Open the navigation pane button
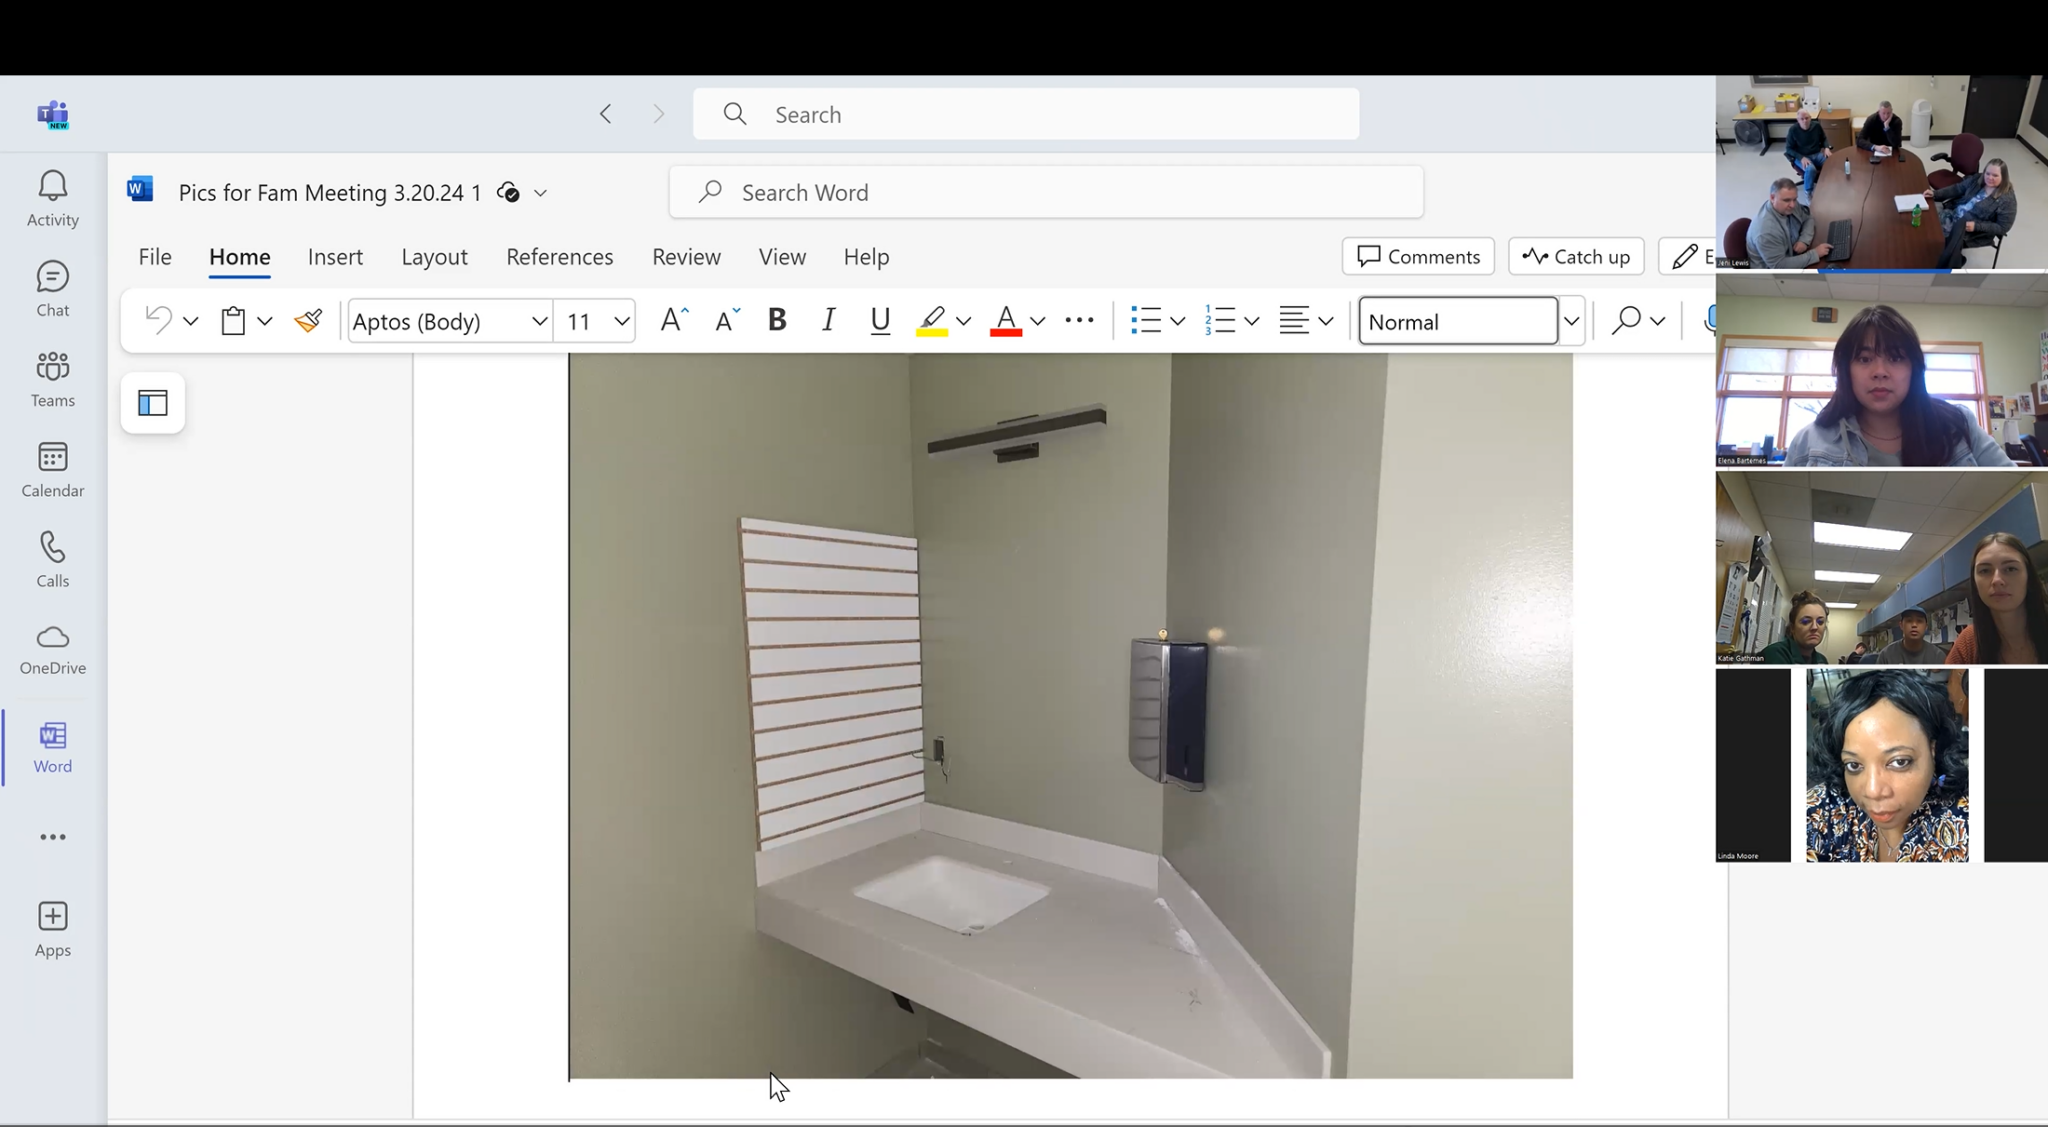2048x1127 pixels. pos(153,403)
